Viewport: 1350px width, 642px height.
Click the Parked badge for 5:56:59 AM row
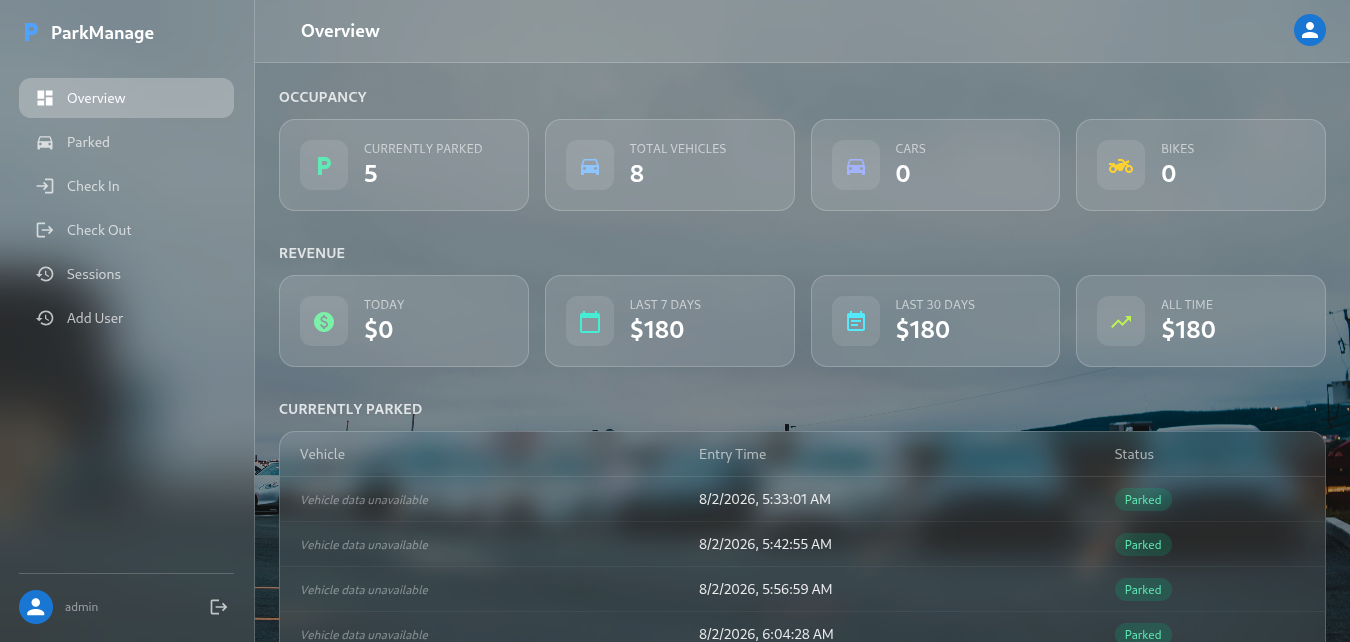pos(1143,590)
